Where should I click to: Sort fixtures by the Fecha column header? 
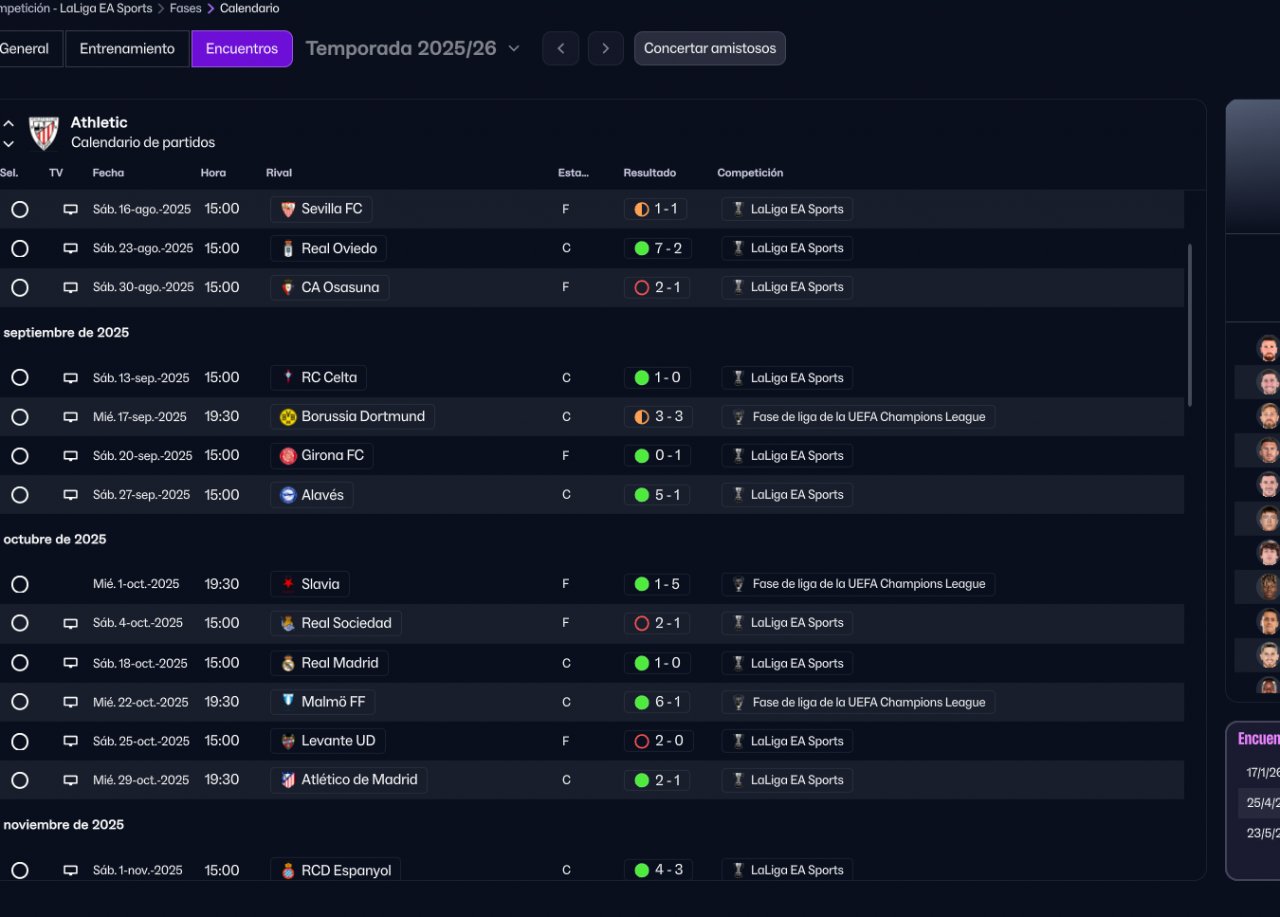point(108,173)
